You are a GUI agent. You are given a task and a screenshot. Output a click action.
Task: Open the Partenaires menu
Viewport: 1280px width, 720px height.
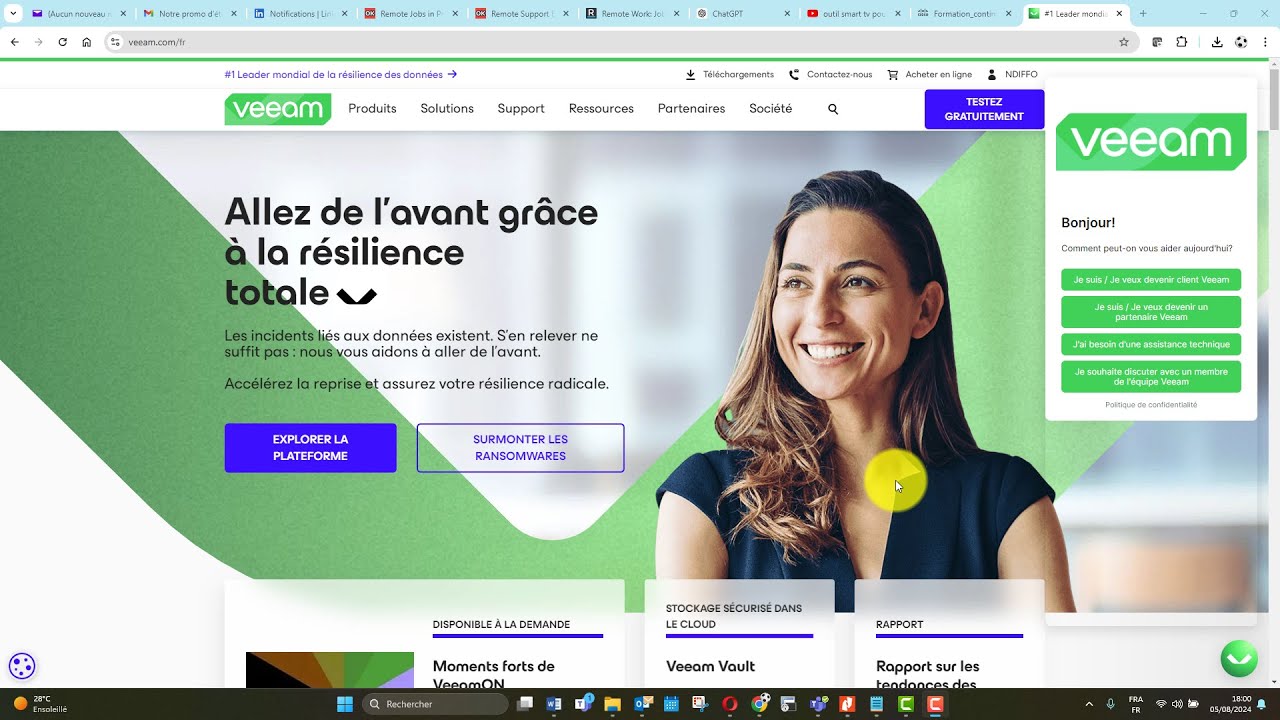click(691, 109)
